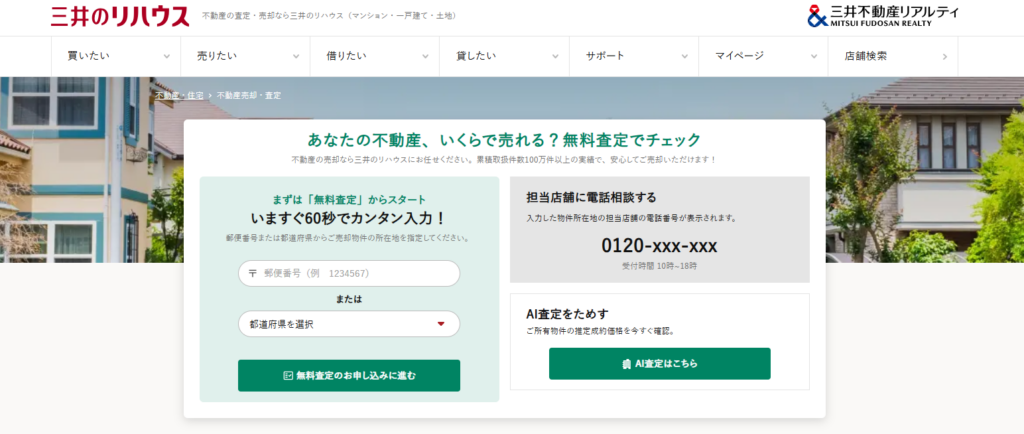Viewport: 1024px width, 434px height.
Task: Open the 都道府県を選択 dropdown
Action: tap(349, 324)
